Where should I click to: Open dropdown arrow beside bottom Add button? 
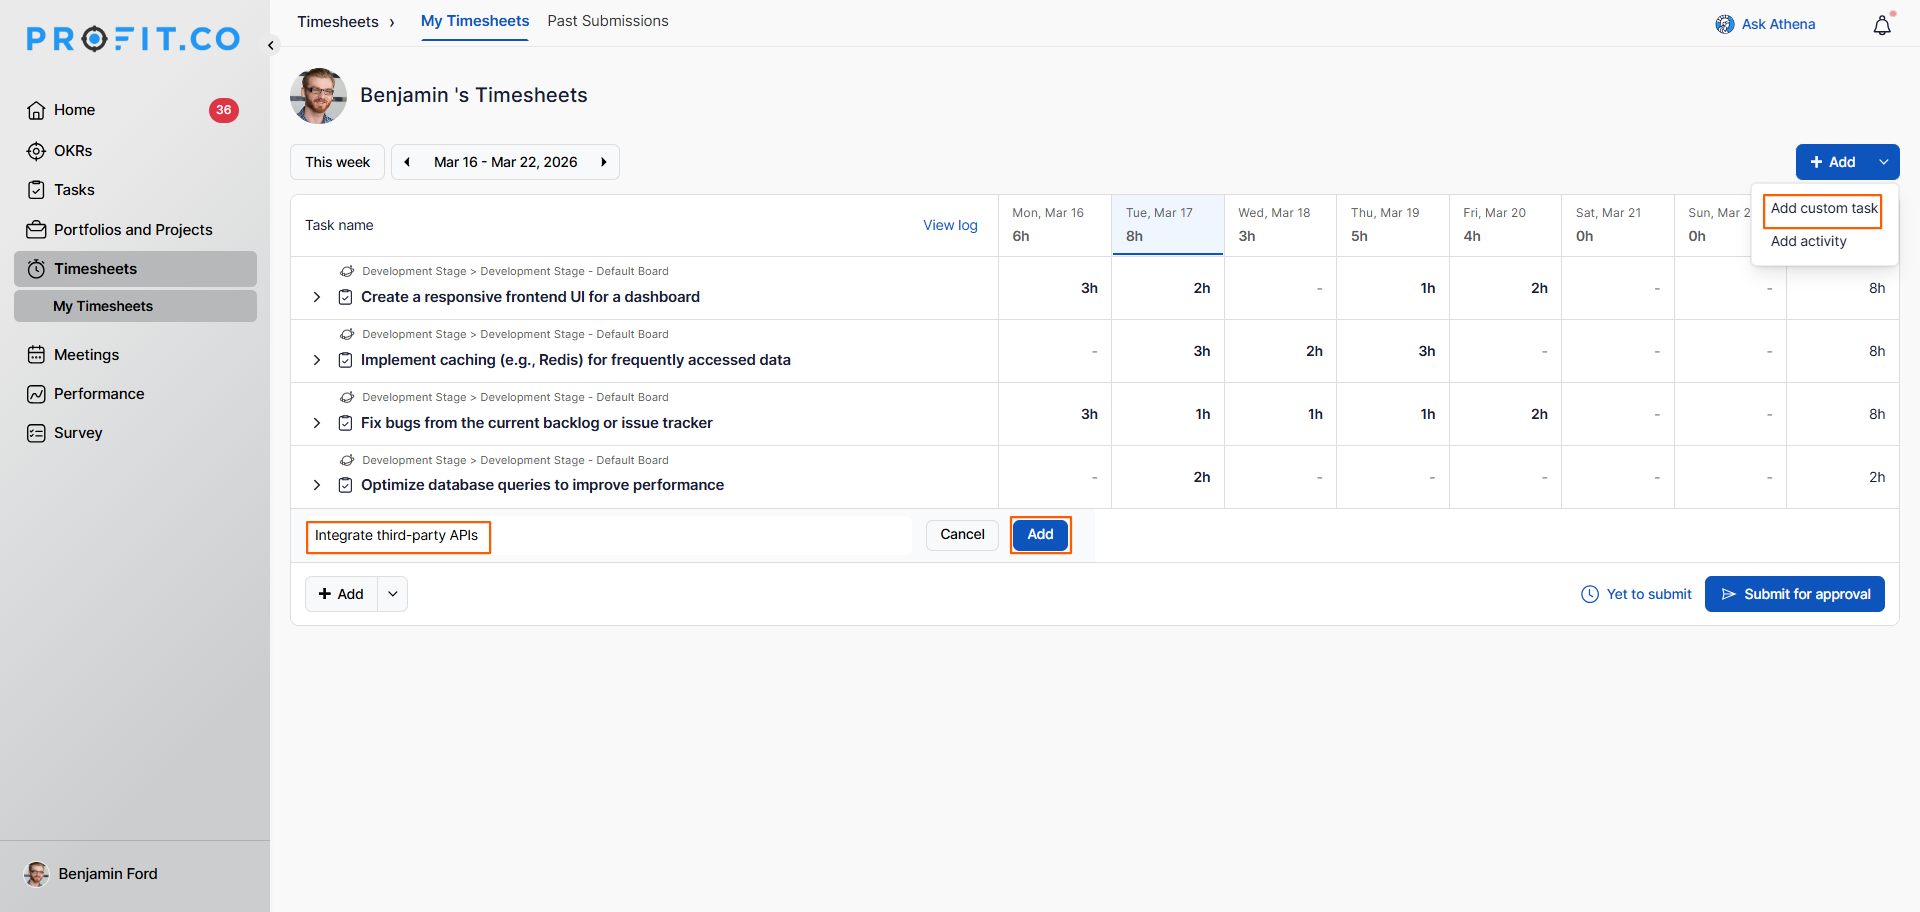393,594
